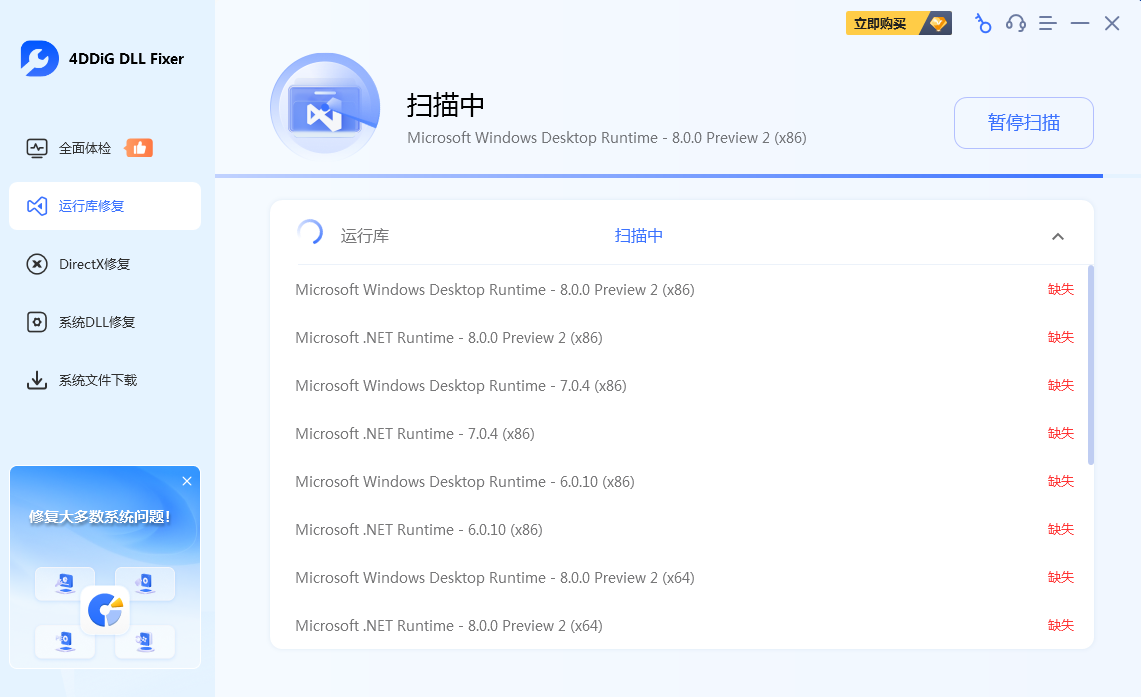Click the 立即购买 buy now button
1141x697 pixels.
899,23
